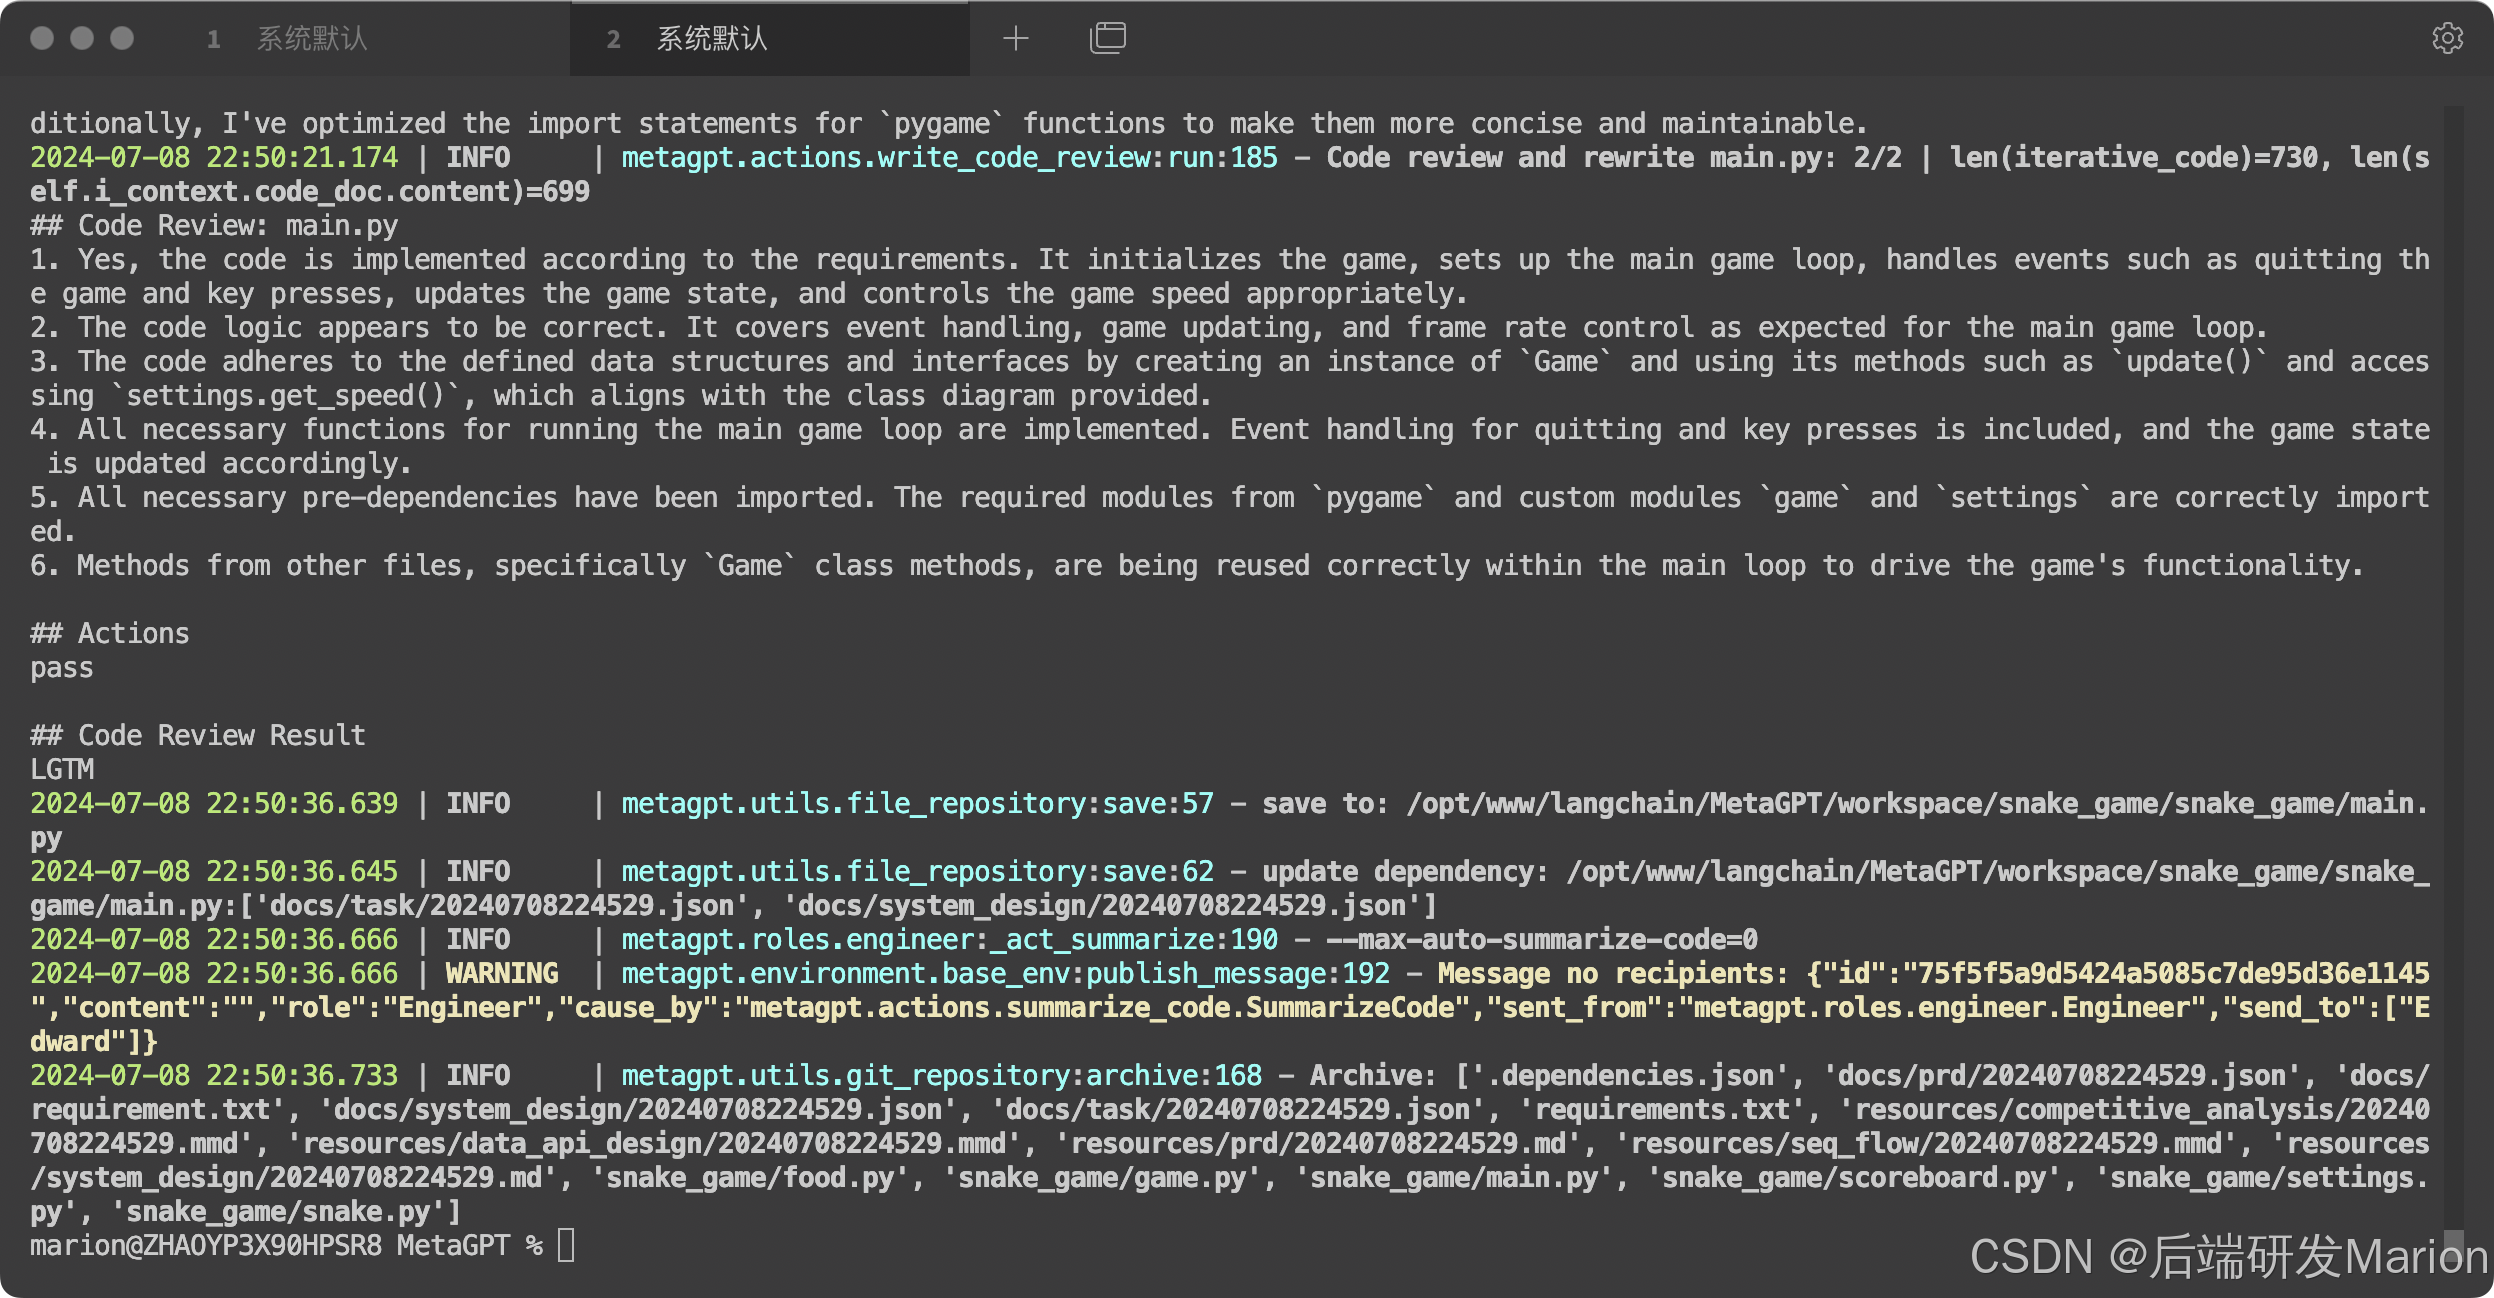
Task: Place cursor at the MetaGPT % prompt
Action: tap(566, 1246)
